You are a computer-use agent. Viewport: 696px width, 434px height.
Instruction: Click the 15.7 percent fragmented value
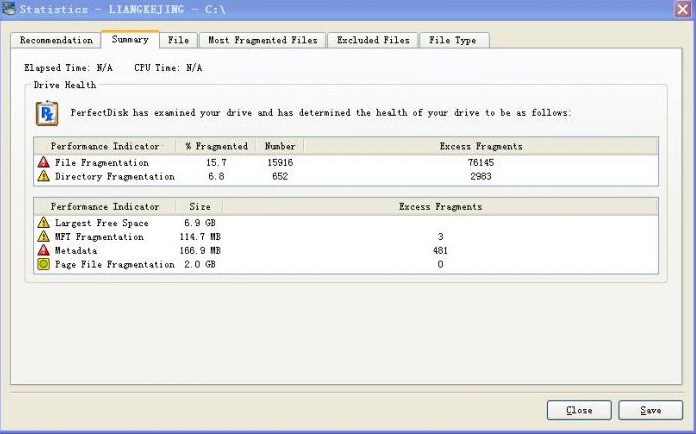(216, 162)
